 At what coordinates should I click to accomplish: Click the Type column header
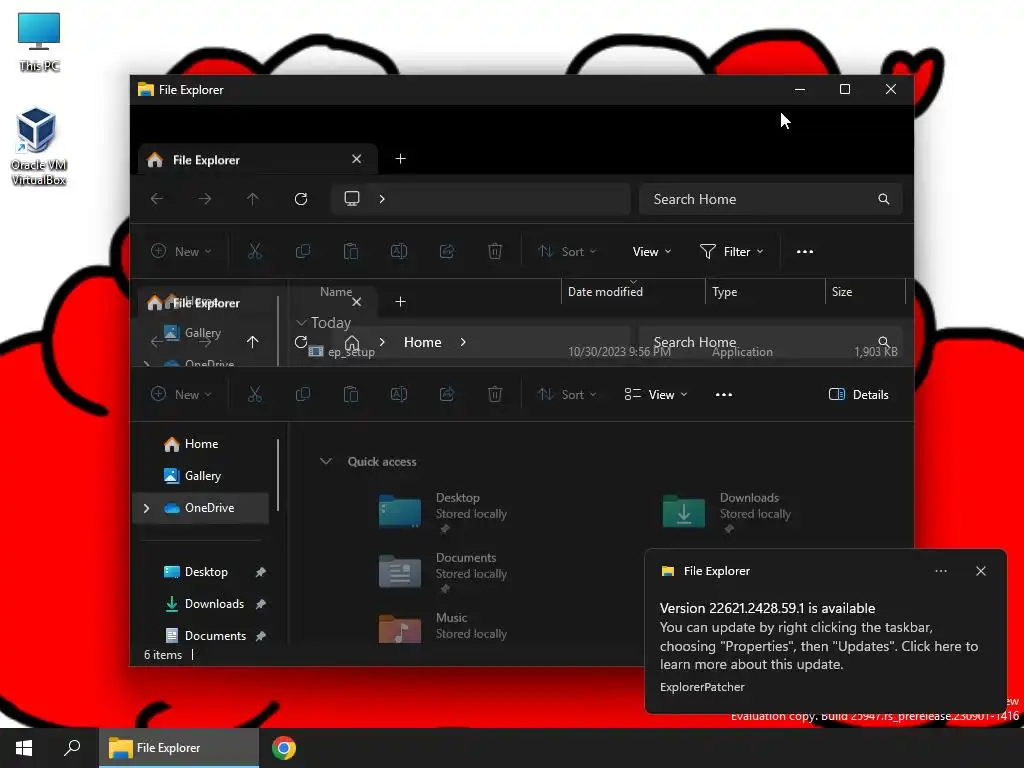coord(765,292)
